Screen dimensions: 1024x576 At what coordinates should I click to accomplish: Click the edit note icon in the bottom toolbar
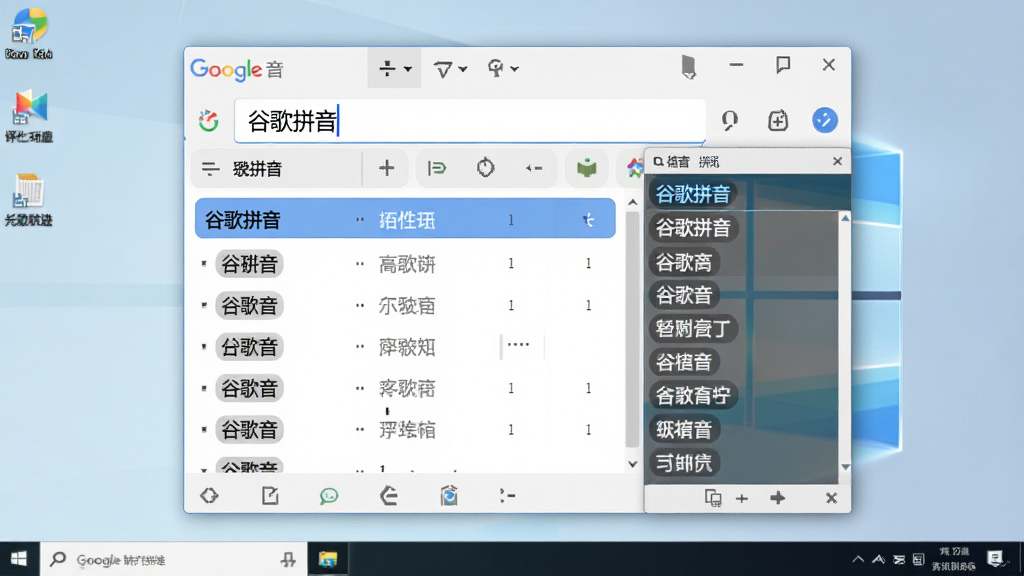[x=270, y=496]
